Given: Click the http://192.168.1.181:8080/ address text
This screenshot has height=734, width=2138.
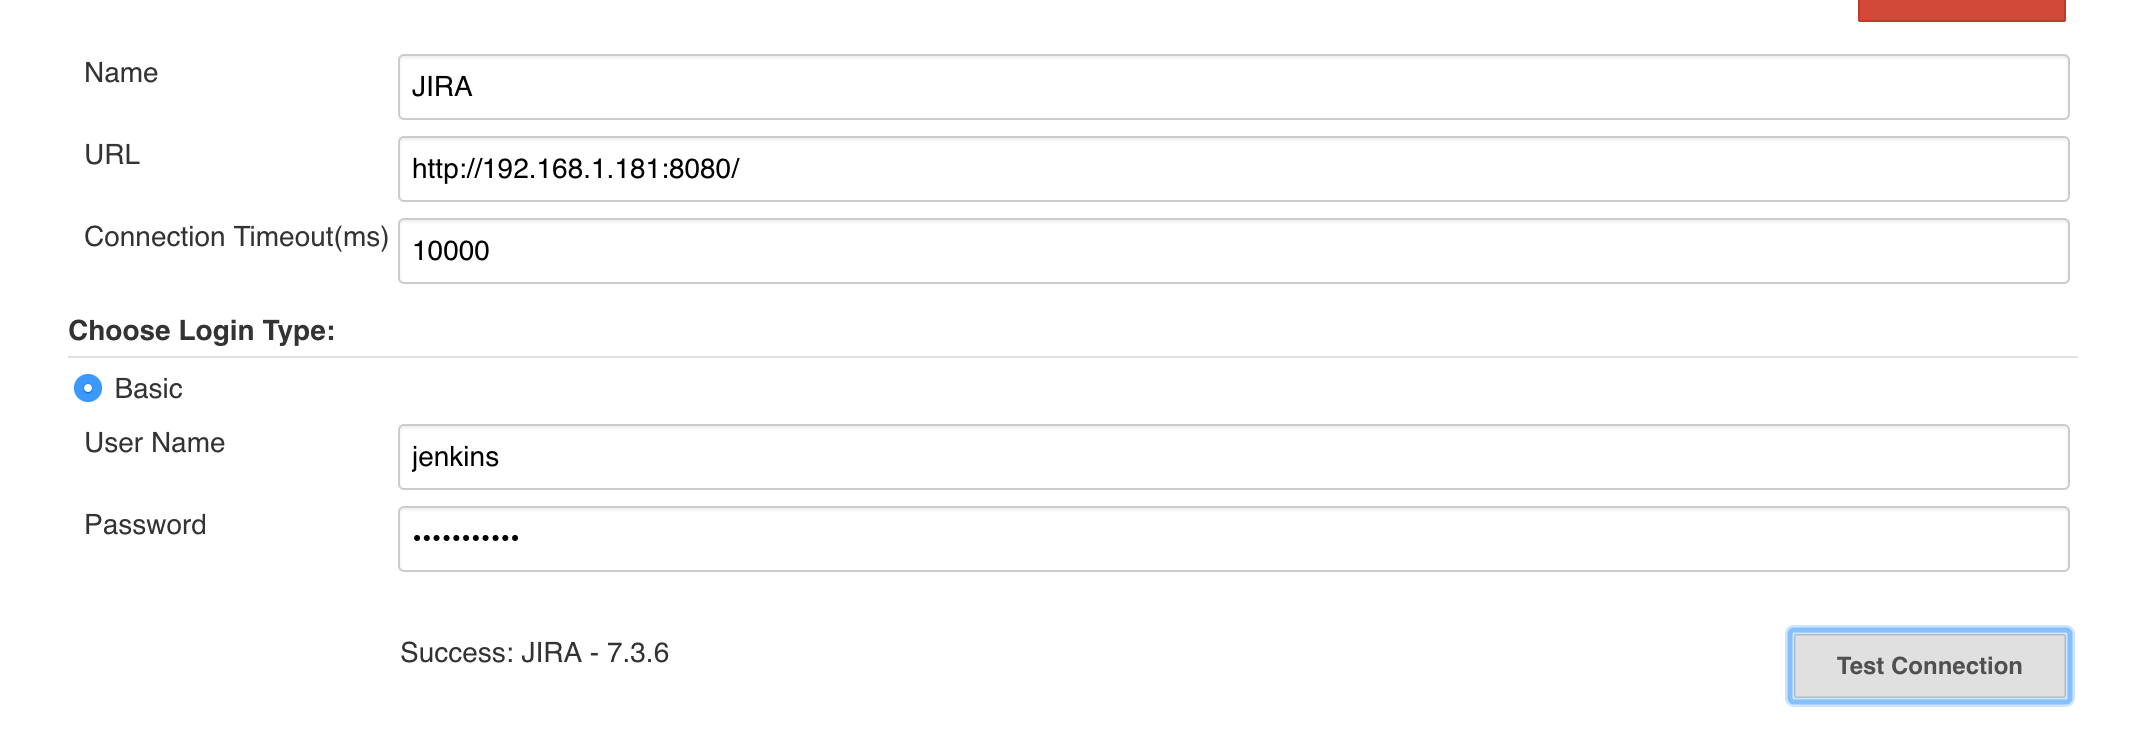Looking at the screenshot, I should 575,169.
